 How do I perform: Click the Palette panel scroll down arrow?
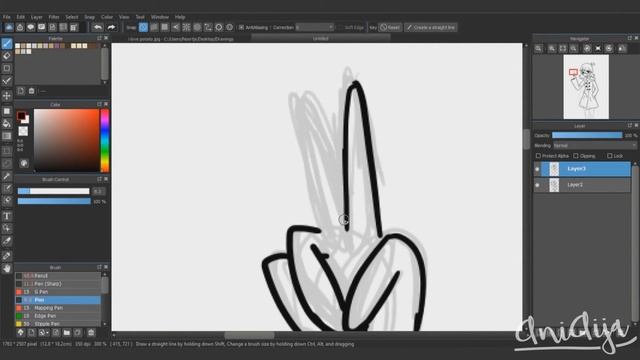(x=105, y=82)
